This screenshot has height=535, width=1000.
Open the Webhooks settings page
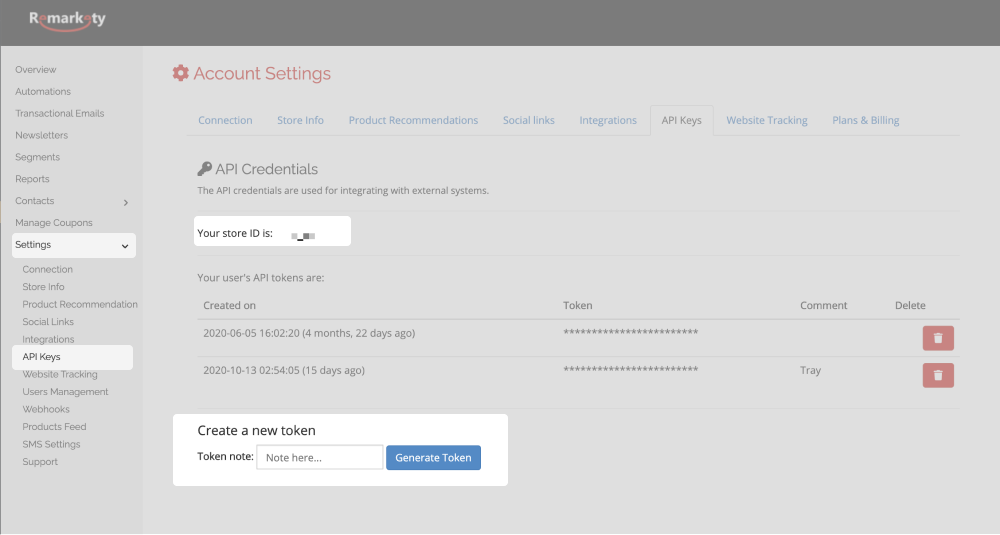46,409
